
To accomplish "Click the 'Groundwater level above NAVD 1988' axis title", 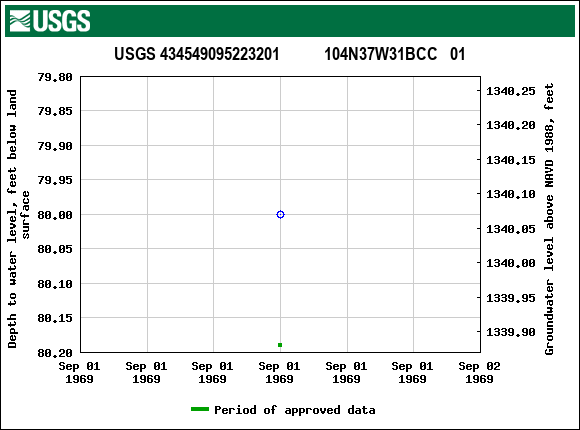I will (549, 219).
